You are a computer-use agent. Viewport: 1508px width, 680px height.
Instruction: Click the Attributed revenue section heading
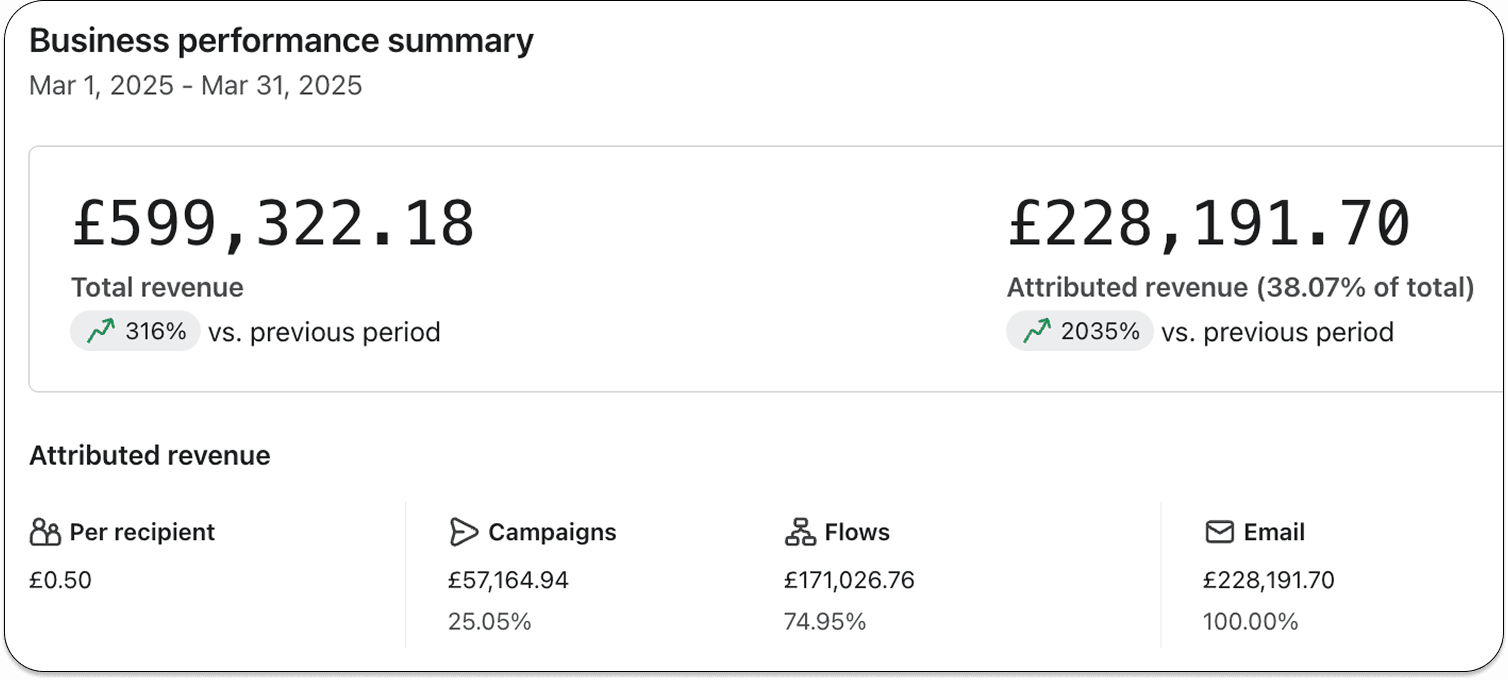pos(150,456)
